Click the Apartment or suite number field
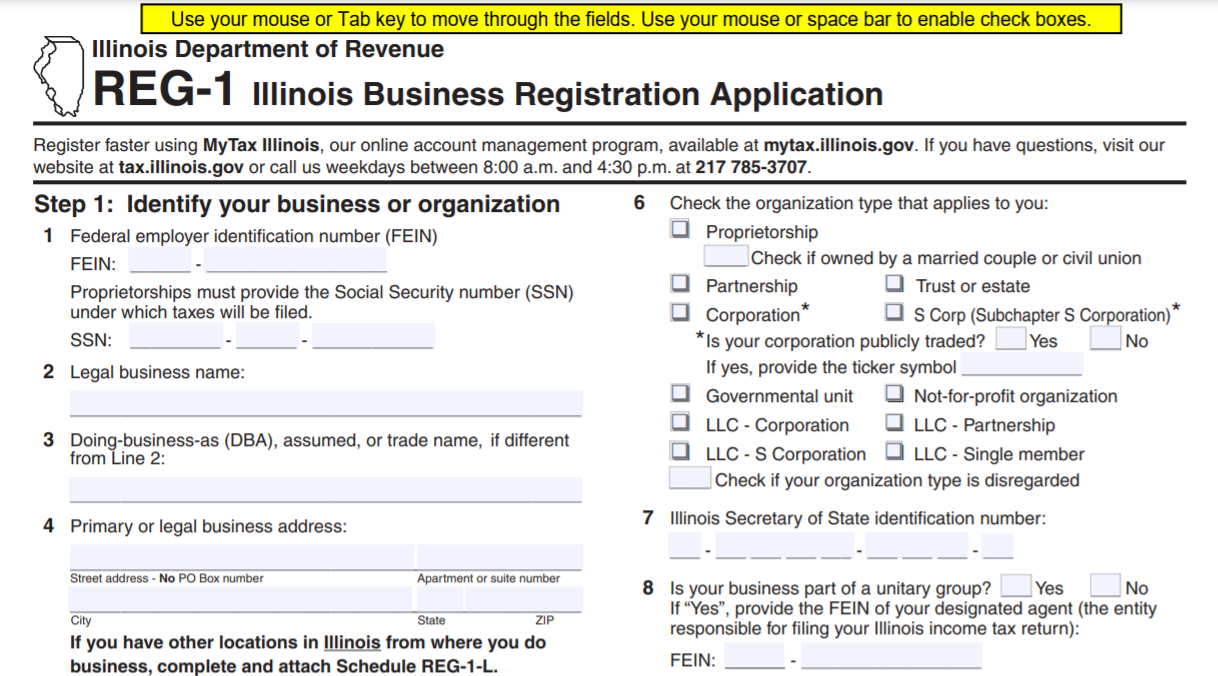 tap(500, 557)
